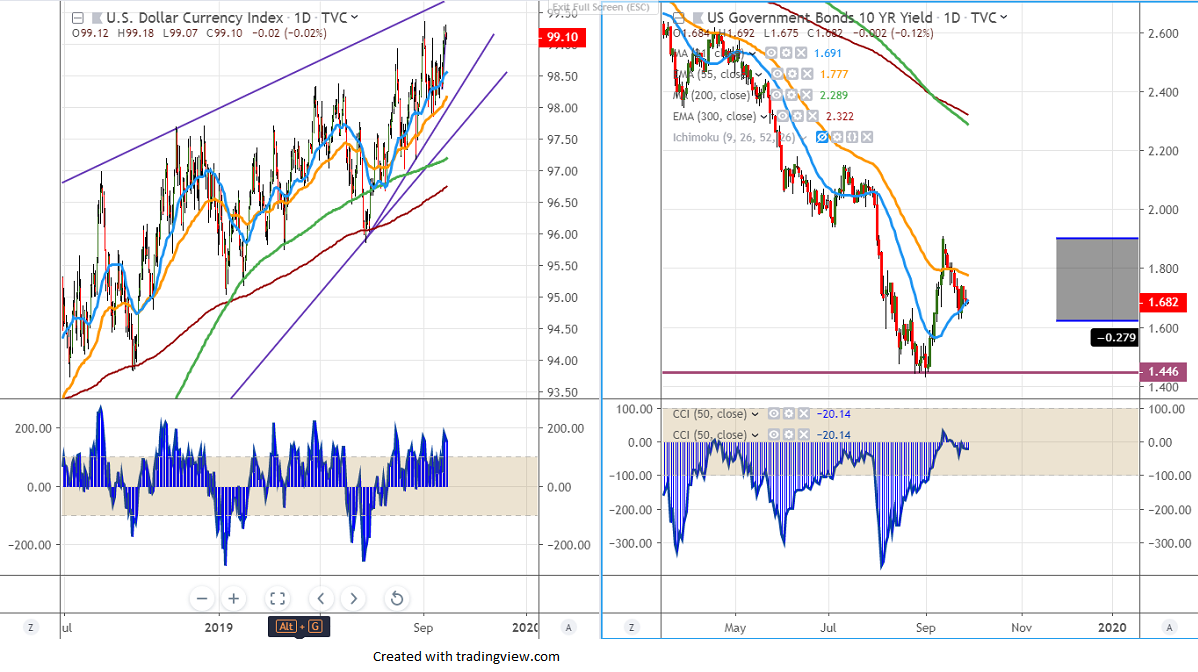Collapse the U.S. Dollar Currency Index legend
This screenshot has width=1198, height=672.
pyautogui.click(x=77, y=18)
